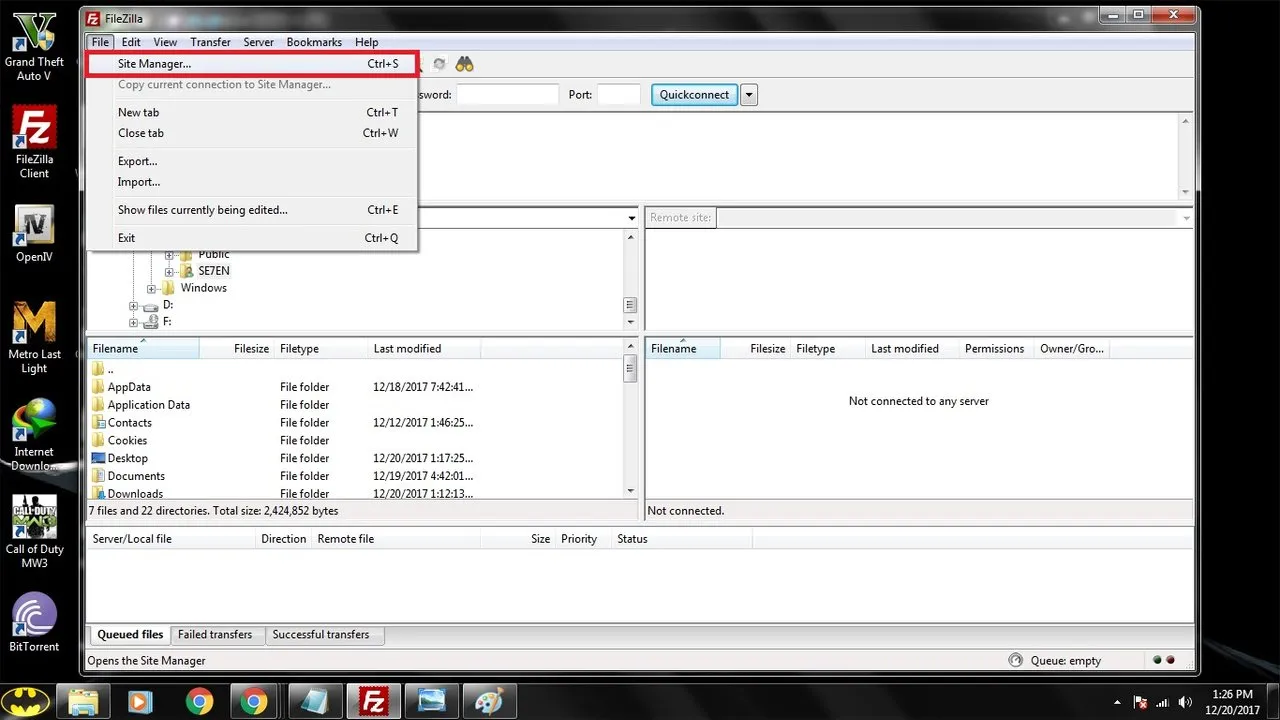Select the Application Data folder row
This screenshot has width=1280, height=720.
point(355,405)
